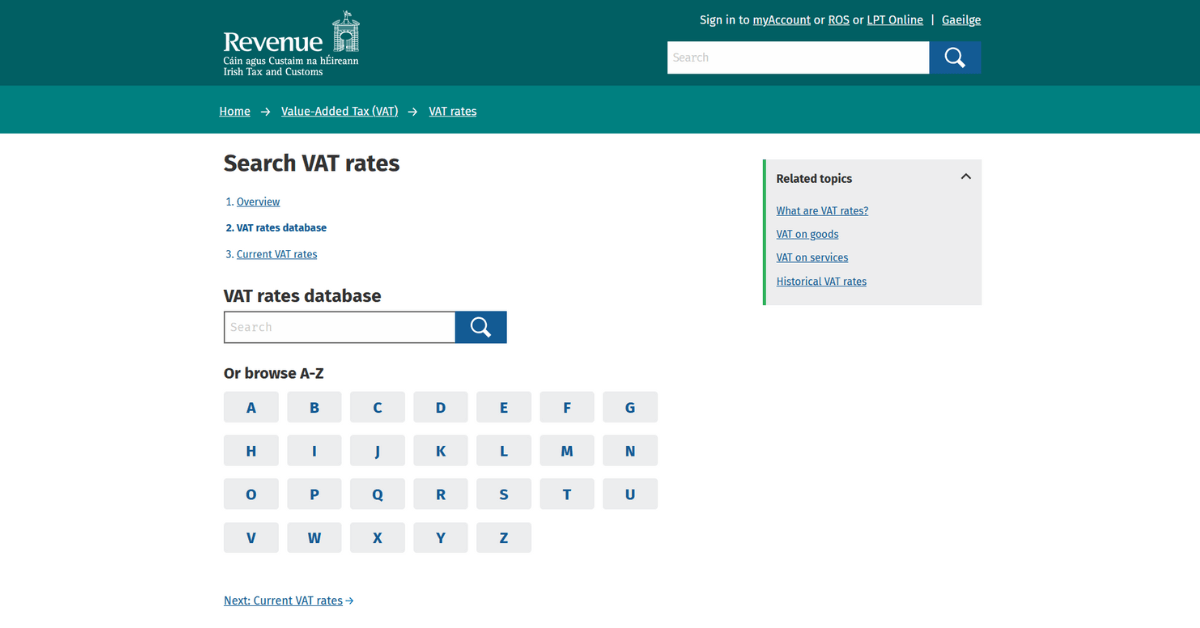Screen dimensions: 1200x628
Task: Select letter V from the A-Z browser
Action: 251,537
